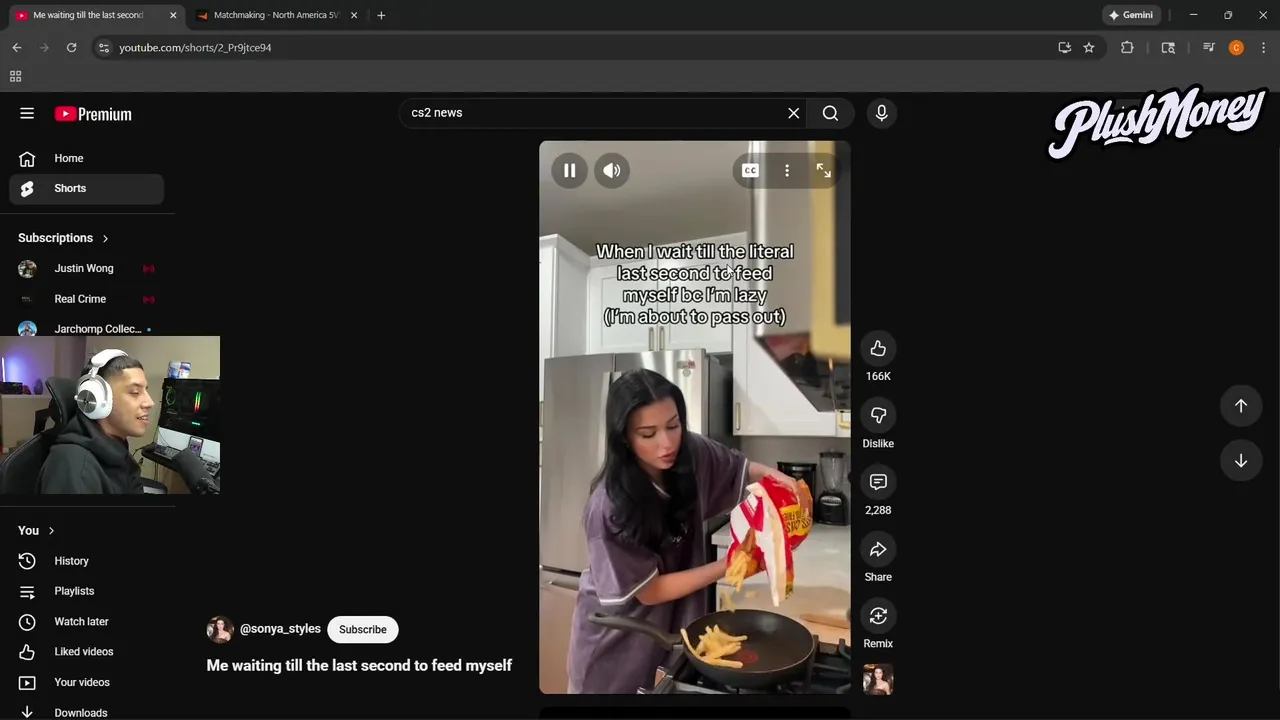
Task: Dislike this Short
Action: pos(878,415)
